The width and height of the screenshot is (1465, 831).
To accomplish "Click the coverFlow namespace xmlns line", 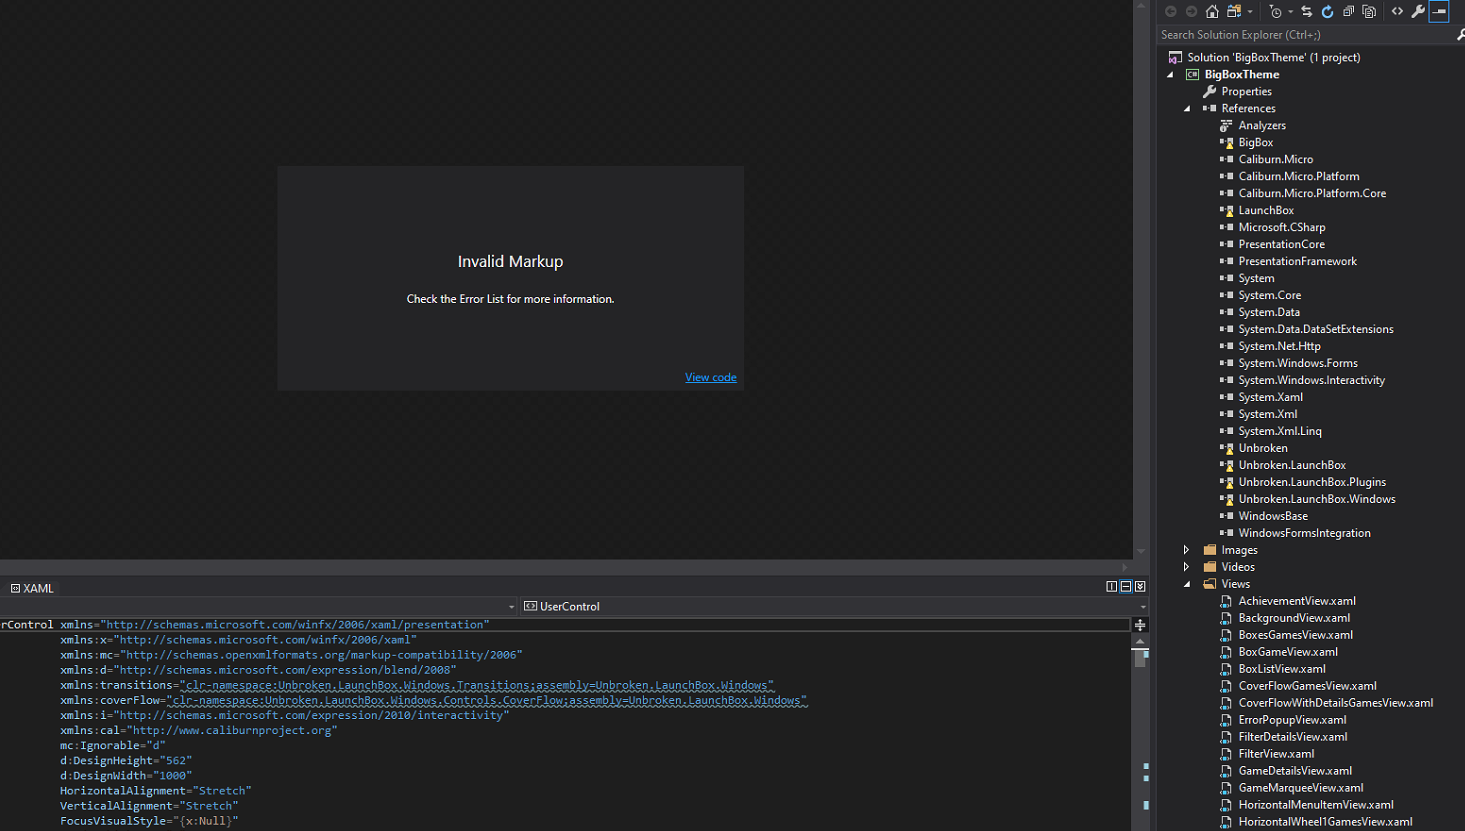I will tap(433, 700).
